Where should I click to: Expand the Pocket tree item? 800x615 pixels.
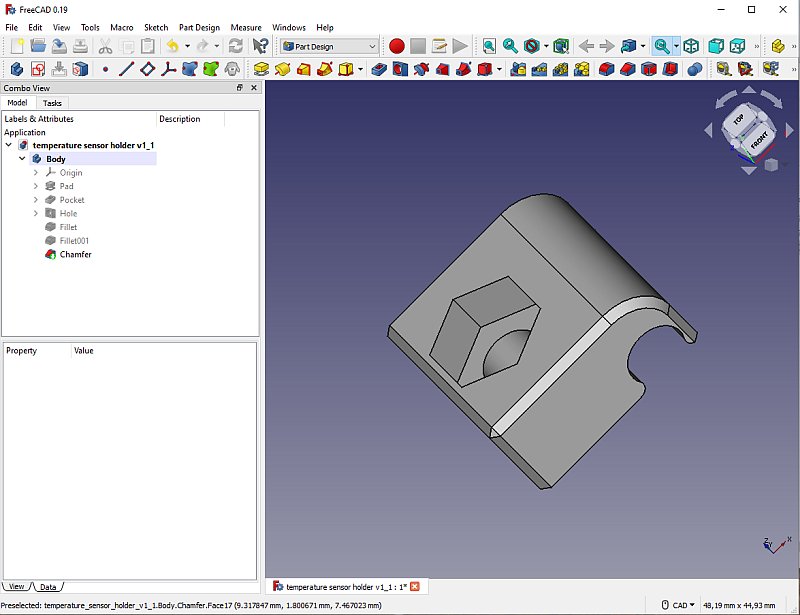pos(36,200)
